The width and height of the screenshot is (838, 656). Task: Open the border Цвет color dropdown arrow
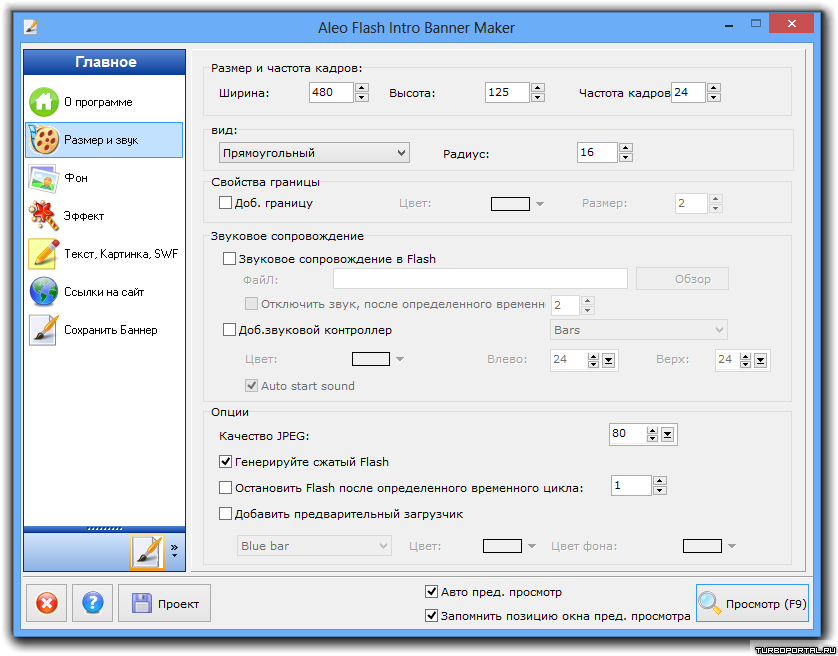[x=540, y=204]
